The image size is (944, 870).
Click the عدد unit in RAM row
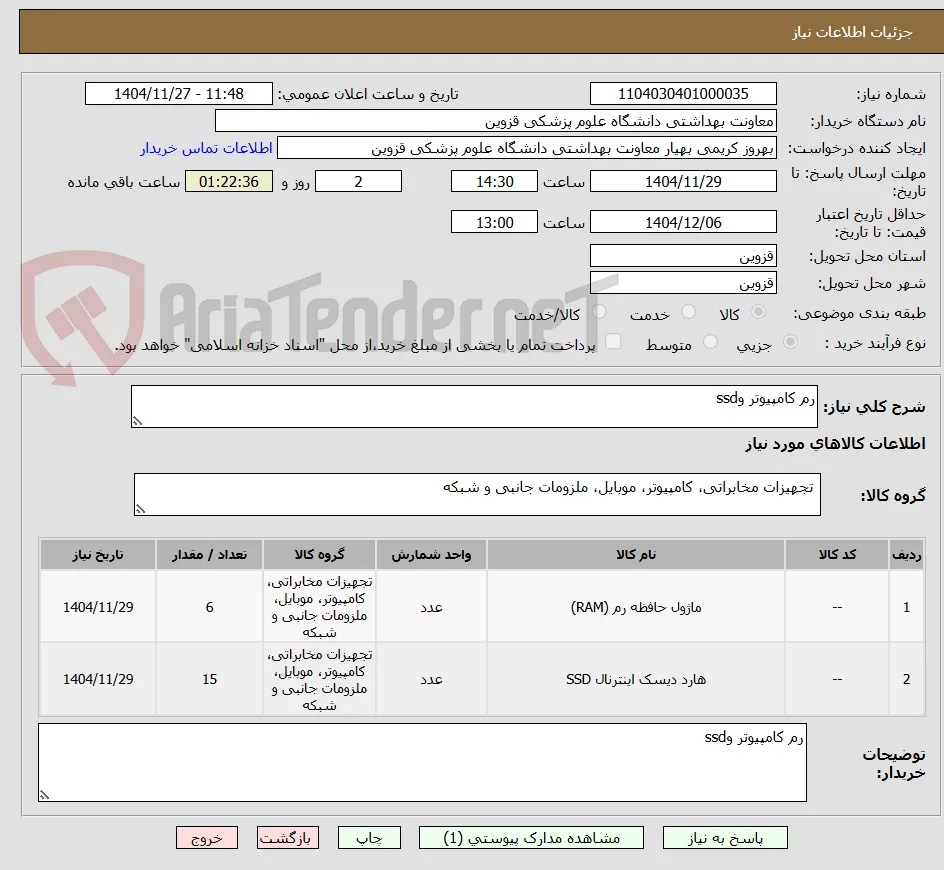click(431, 607)
